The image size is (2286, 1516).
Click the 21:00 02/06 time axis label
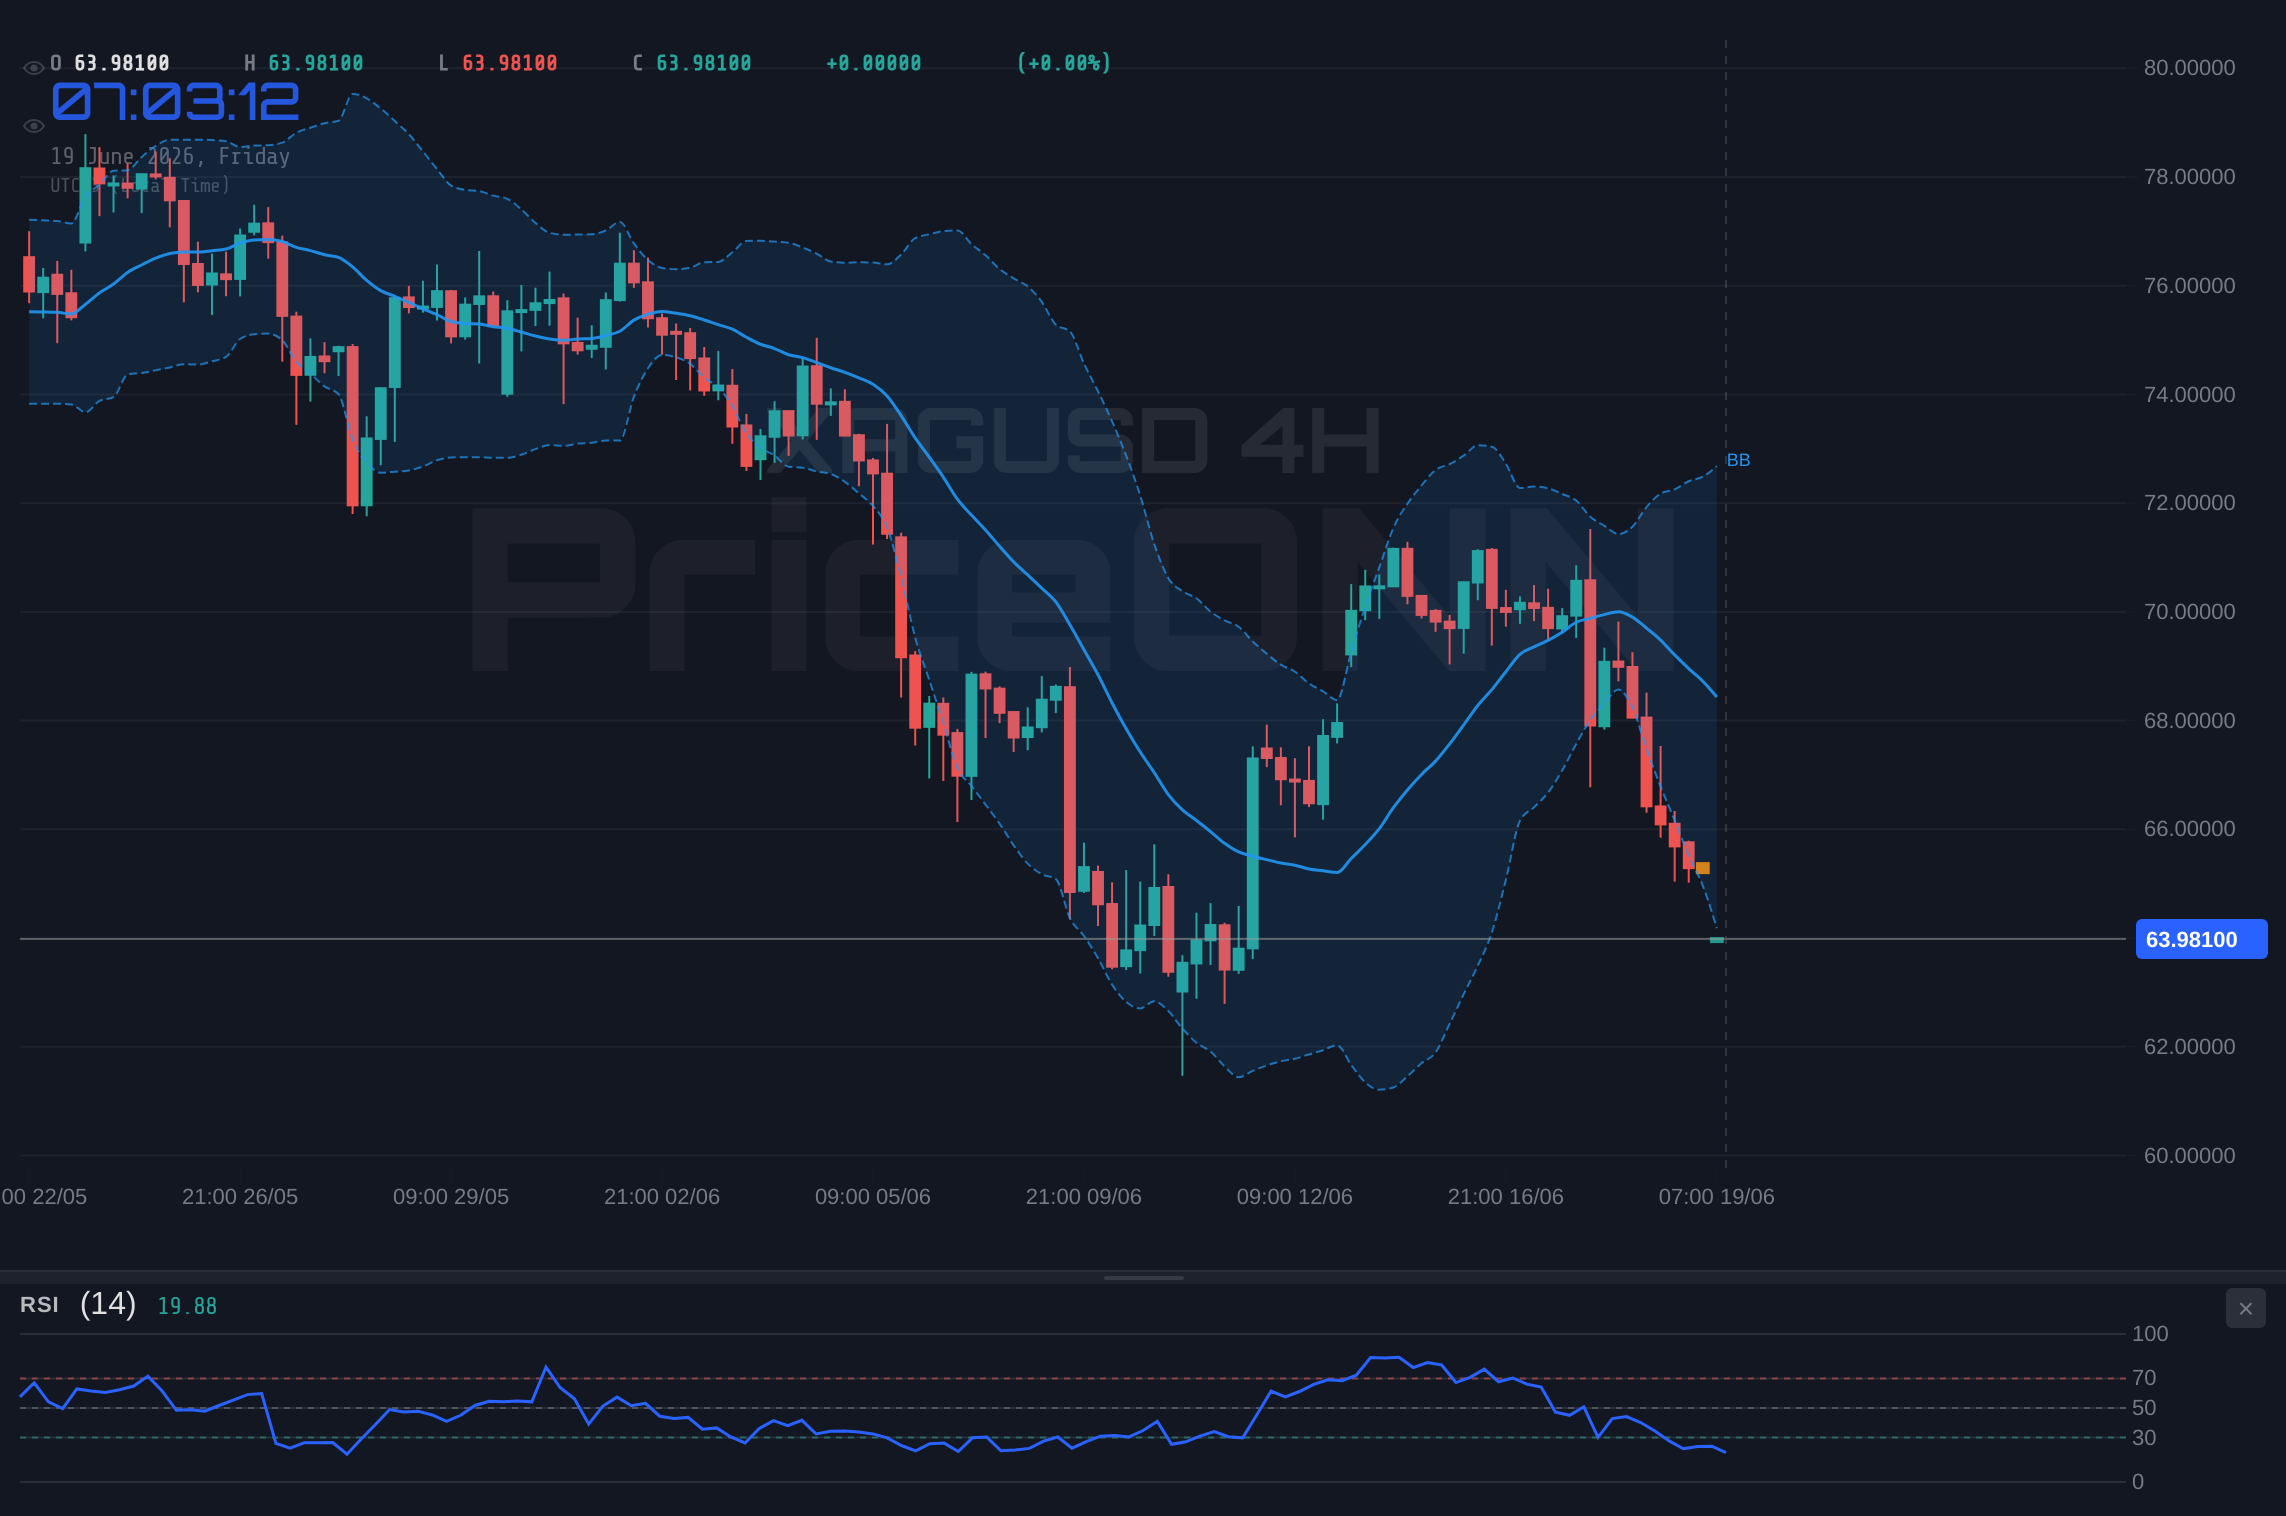point(662,1197)
